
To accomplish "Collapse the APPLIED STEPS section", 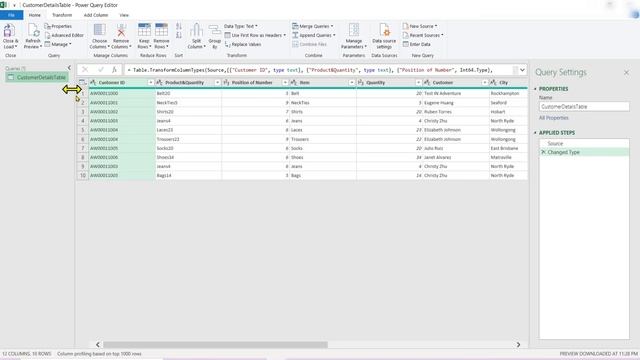I will (535, 133).
